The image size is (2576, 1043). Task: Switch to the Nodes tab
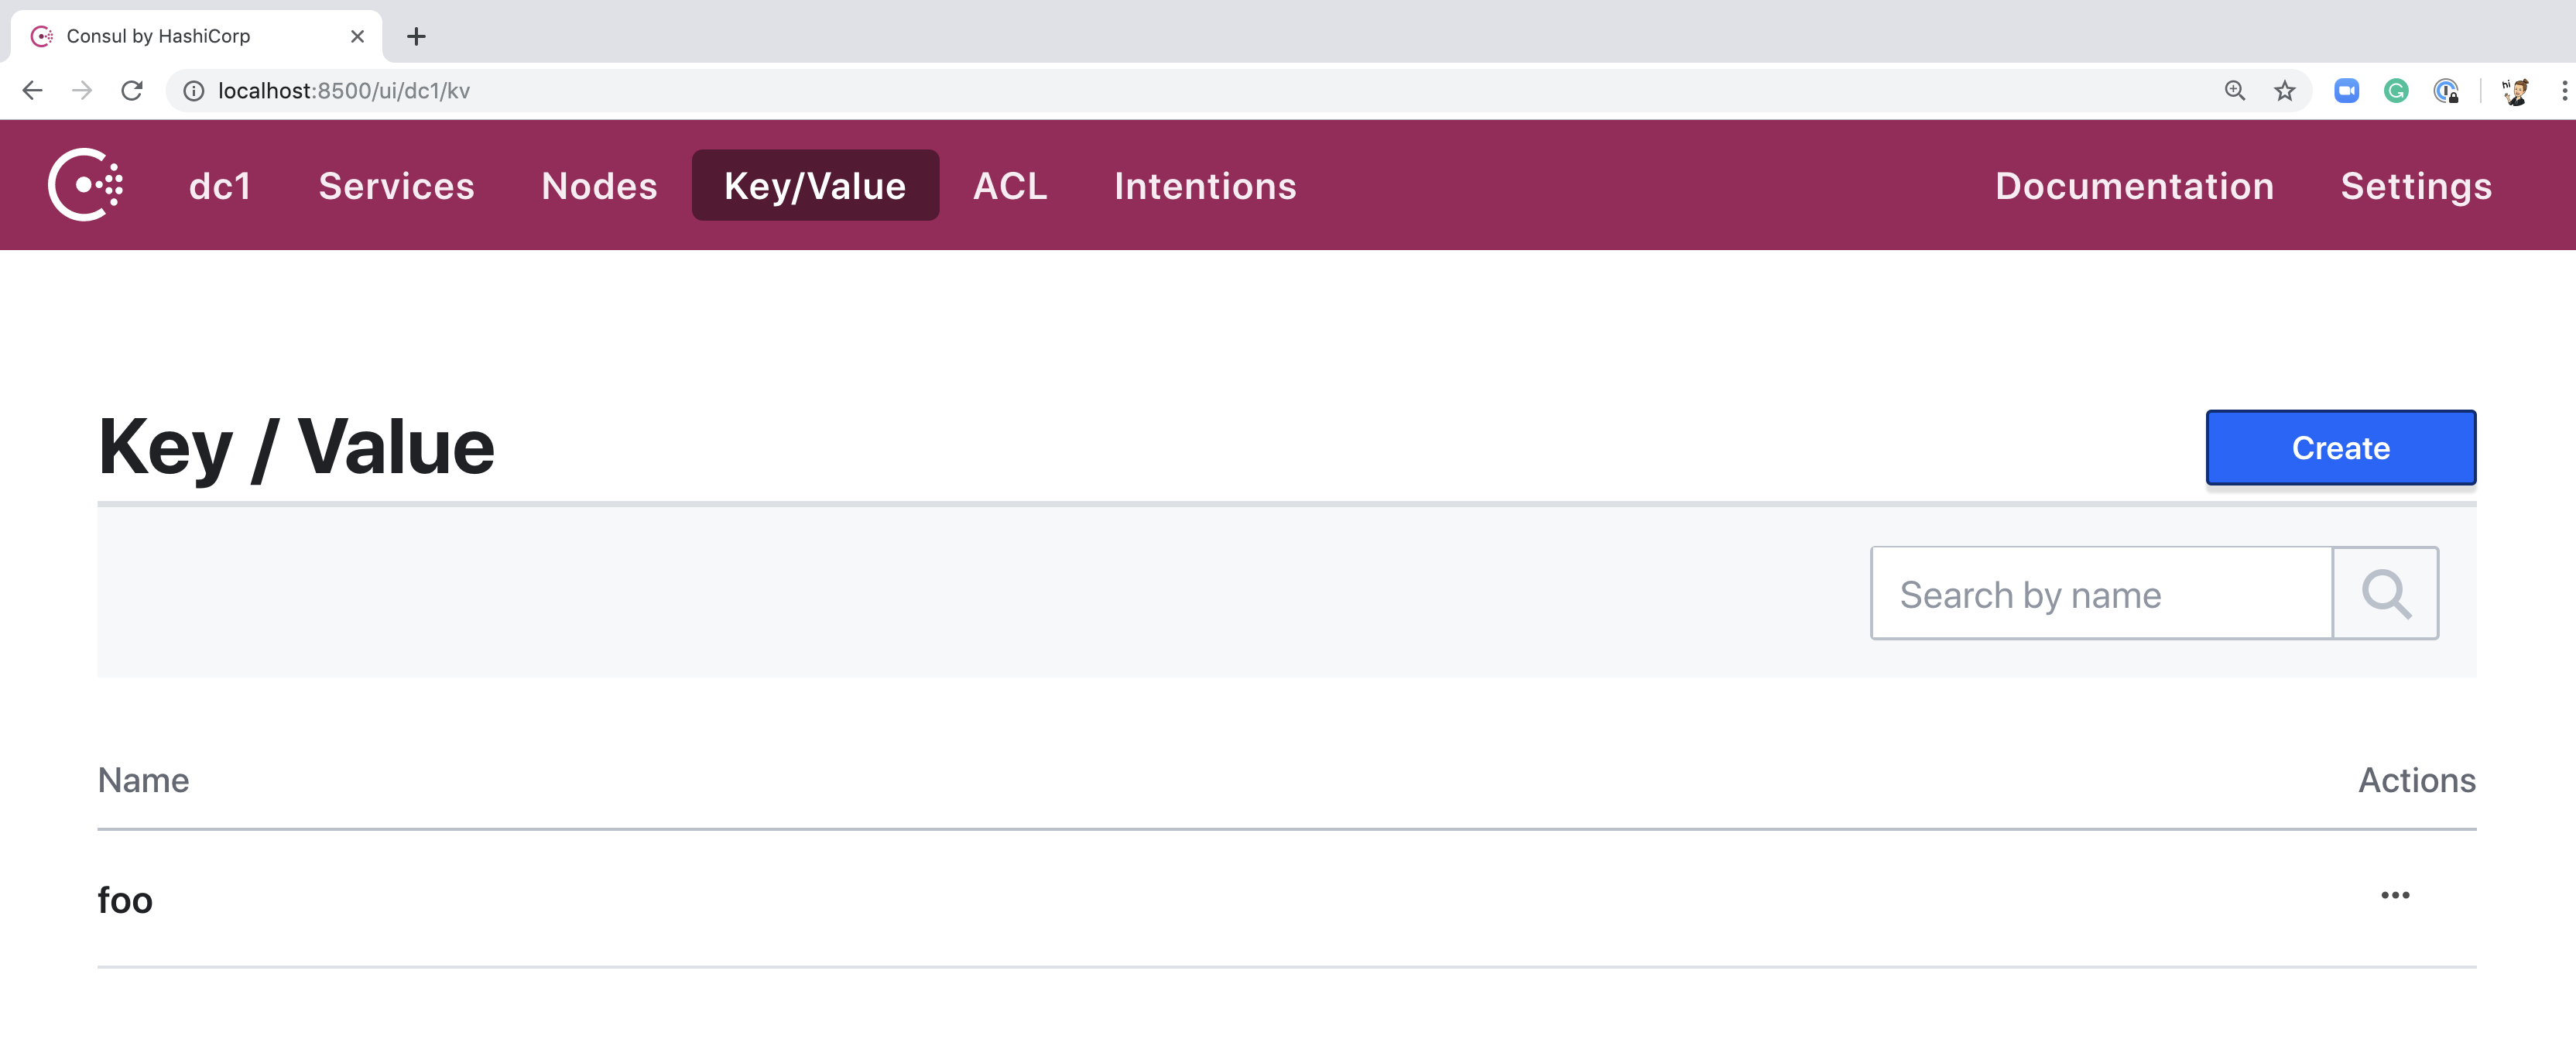point(599,186)
